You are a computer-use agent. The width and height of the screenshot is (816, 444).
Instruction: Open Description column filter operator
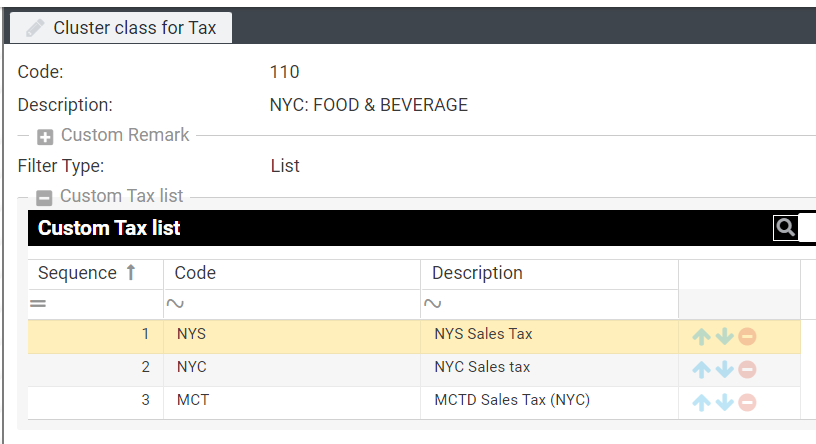(x=433, y=304)
